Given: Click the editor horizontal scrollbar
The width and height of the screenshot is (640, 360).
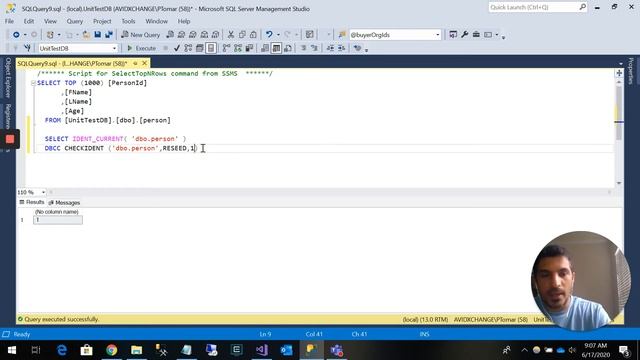Looking at the screenshot, I should 330,192.
